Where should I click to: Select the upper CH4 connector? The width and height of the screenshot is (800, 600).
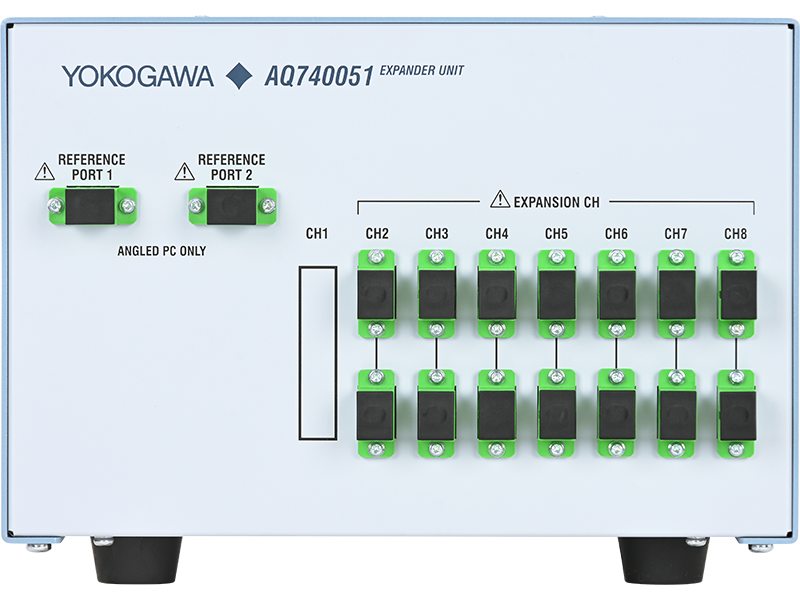[x=496, y=293]
